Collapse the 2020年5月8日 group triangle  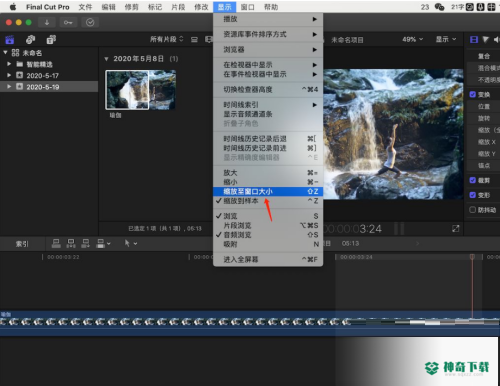click(x=106, y=59)
